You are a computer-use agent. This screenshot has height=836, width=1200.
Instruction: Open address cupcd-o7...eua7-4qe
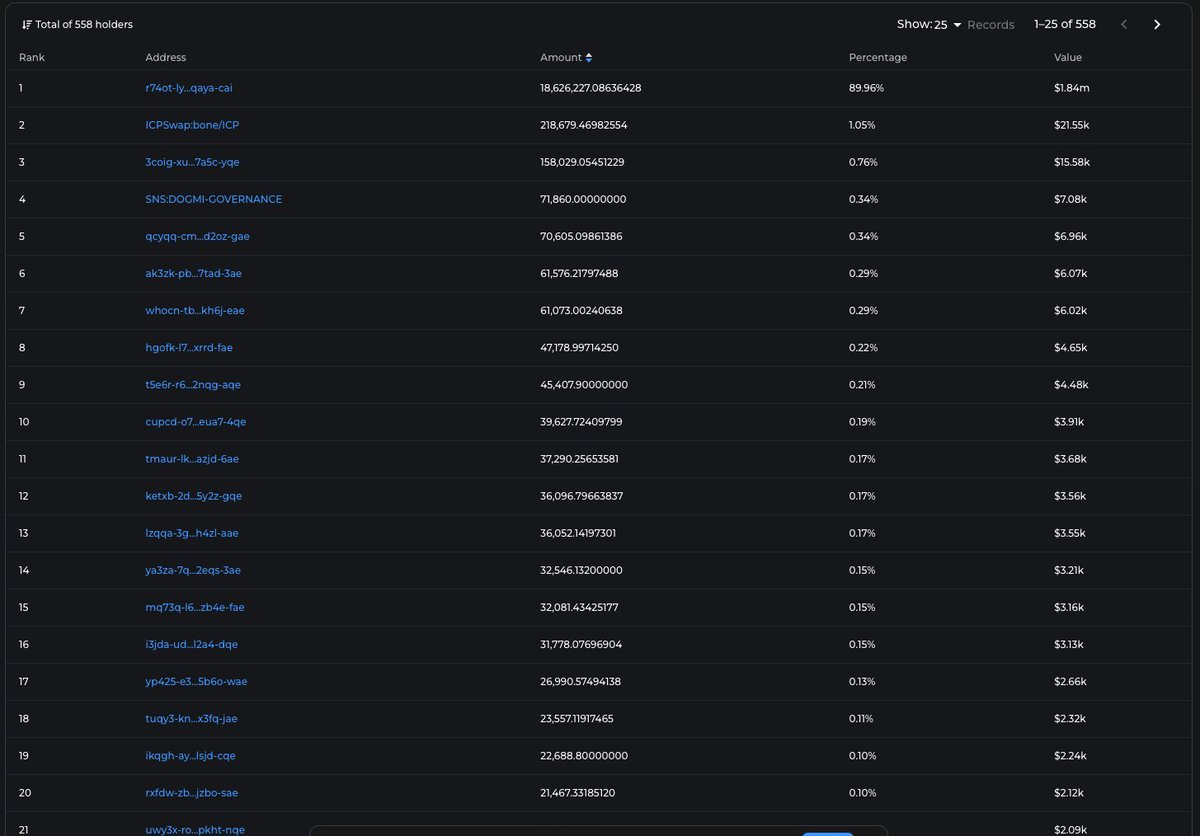[196, 421]
